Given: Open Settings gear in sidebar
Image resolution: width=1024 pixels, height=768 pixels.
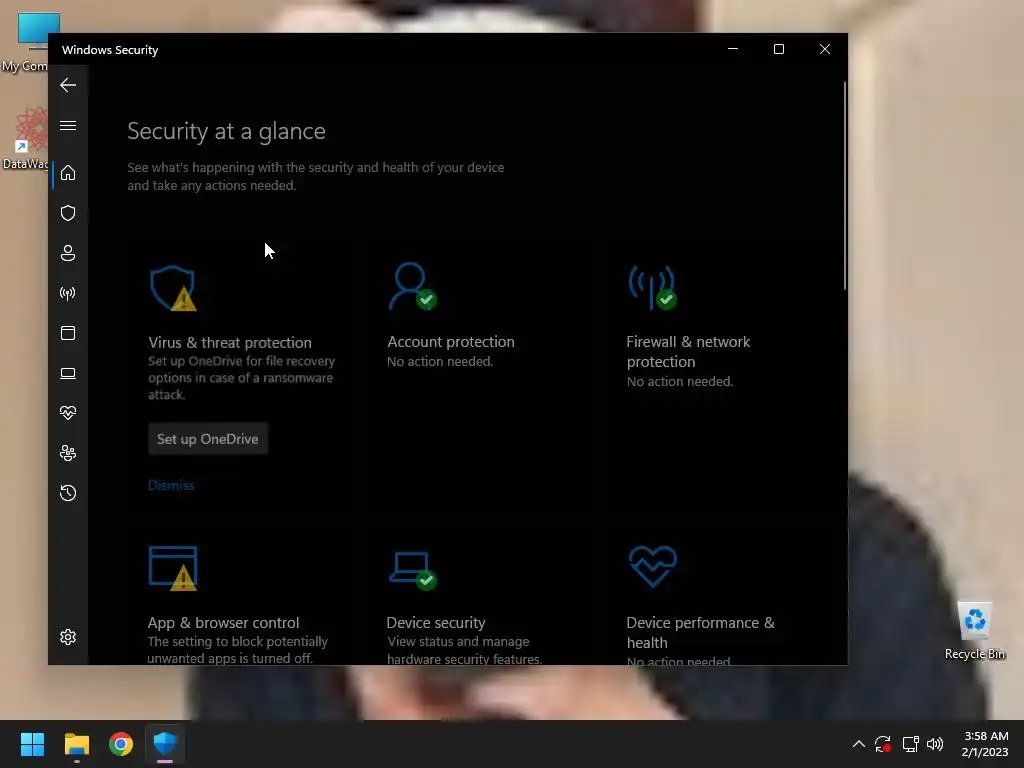Looking at the screenshot, I should (68, 637).
